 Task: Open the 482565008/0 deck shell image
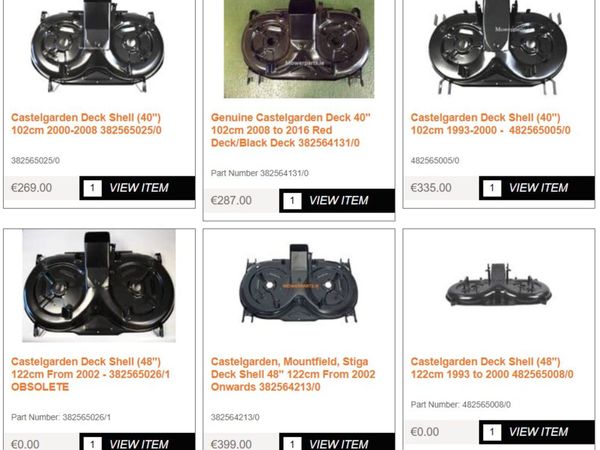point(499,285)
